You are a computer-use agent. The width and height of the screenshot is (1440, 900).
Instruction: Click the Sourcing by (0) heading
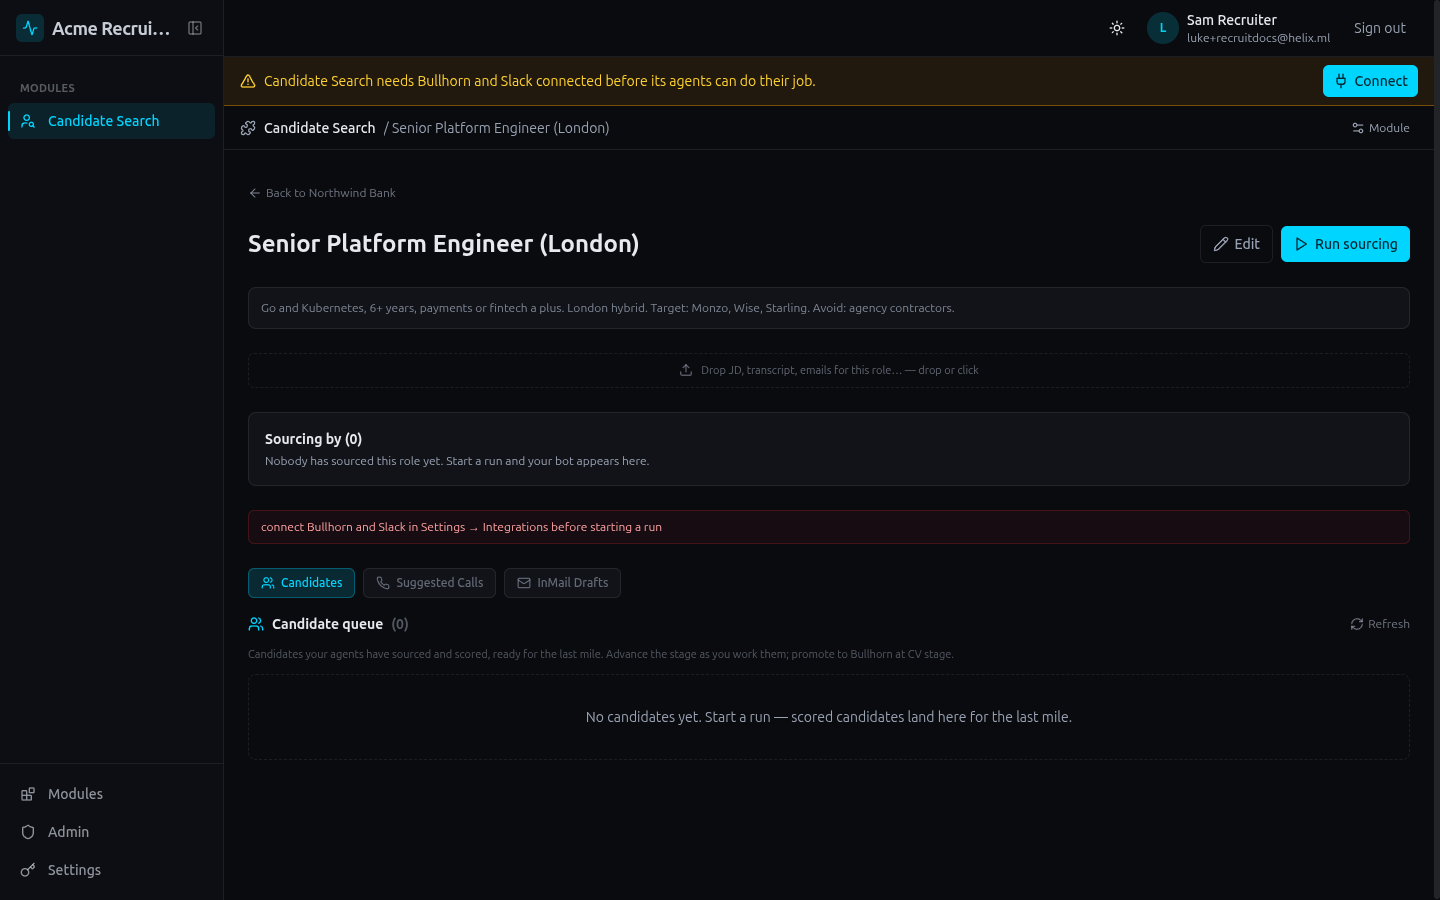pos(313,439)
